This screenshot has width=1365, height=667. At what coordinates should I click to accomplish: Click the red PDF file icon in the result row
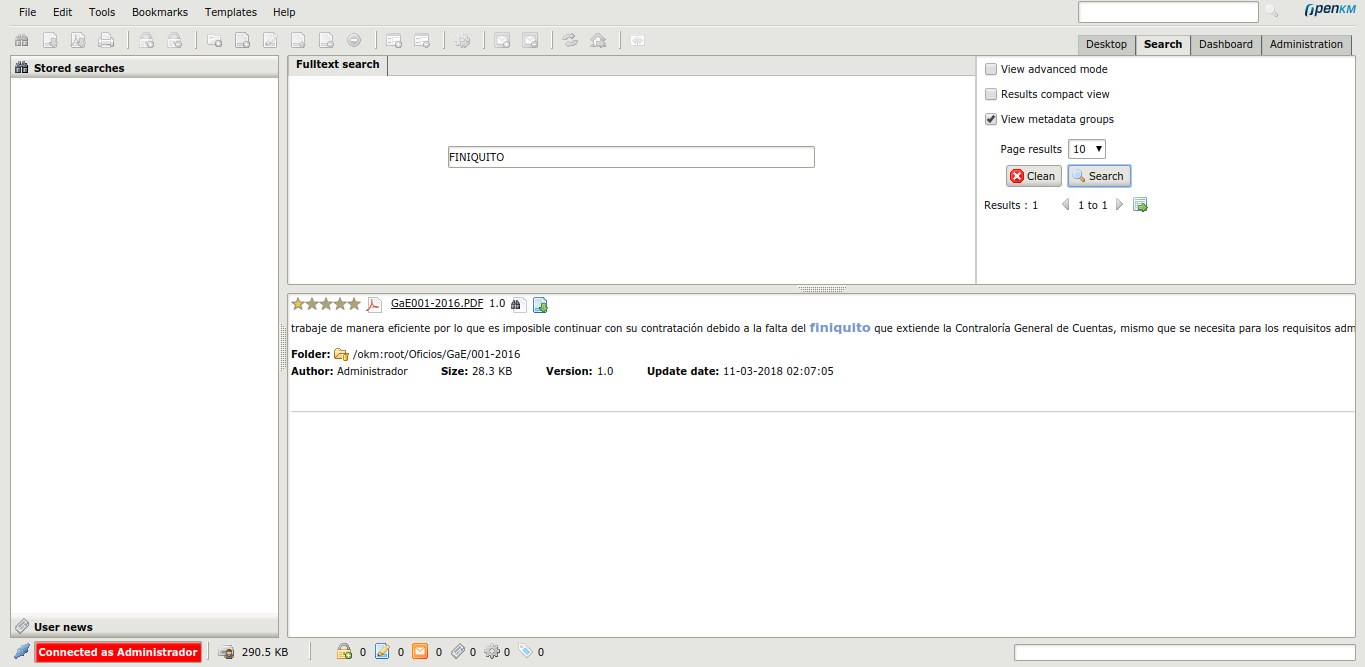374,304
